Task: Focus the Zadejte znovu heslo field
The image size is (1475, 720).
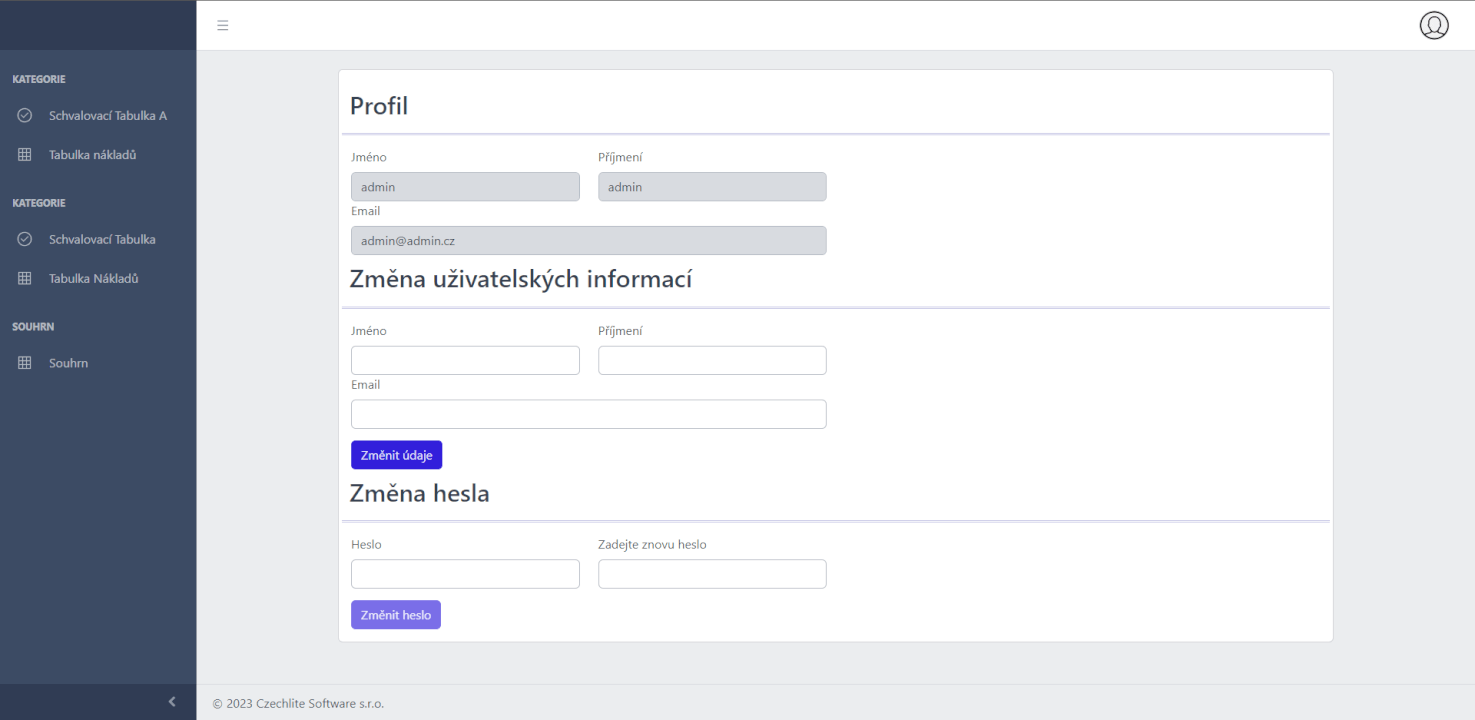Action: [712, 574]
